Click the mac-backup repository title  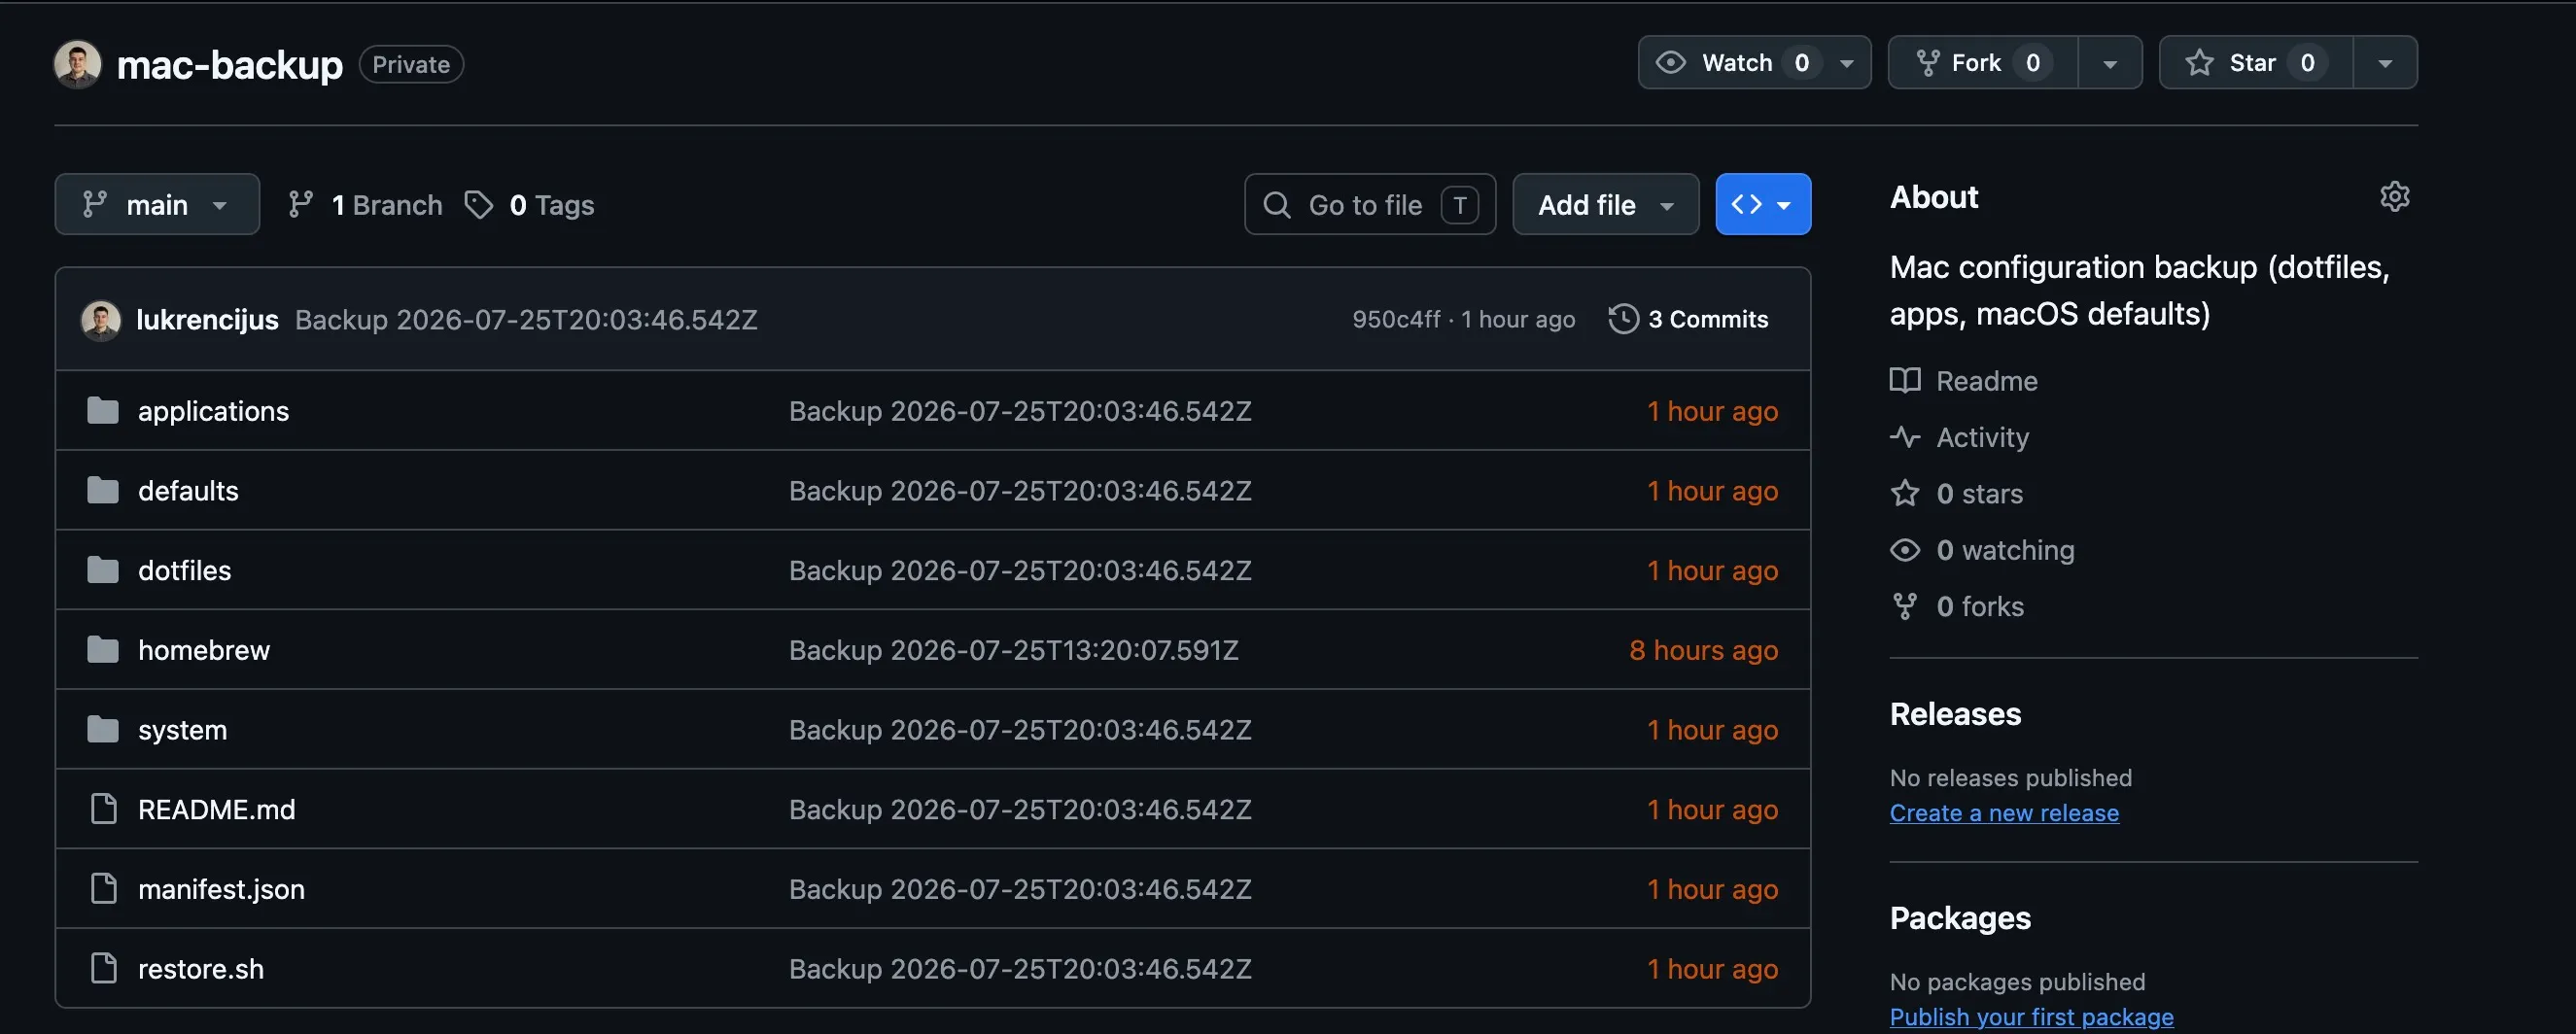229,65
